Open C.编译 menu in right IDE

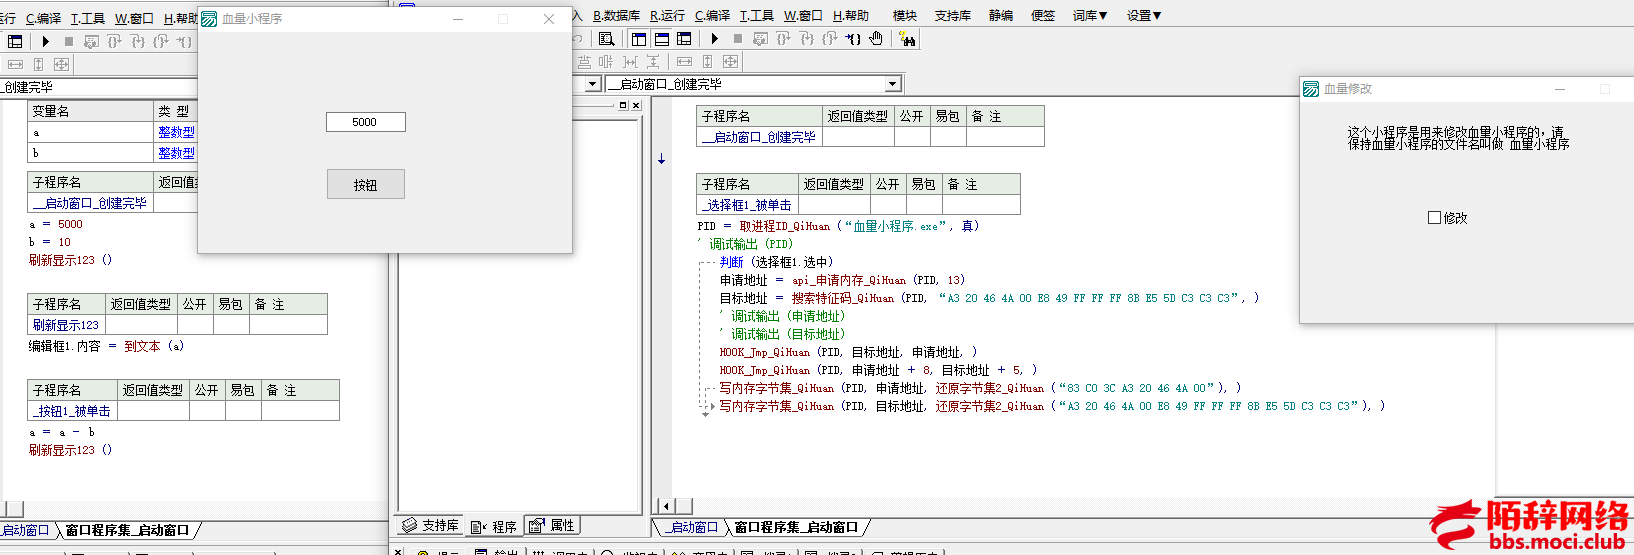pyautogui.click(x=712, y=15)
